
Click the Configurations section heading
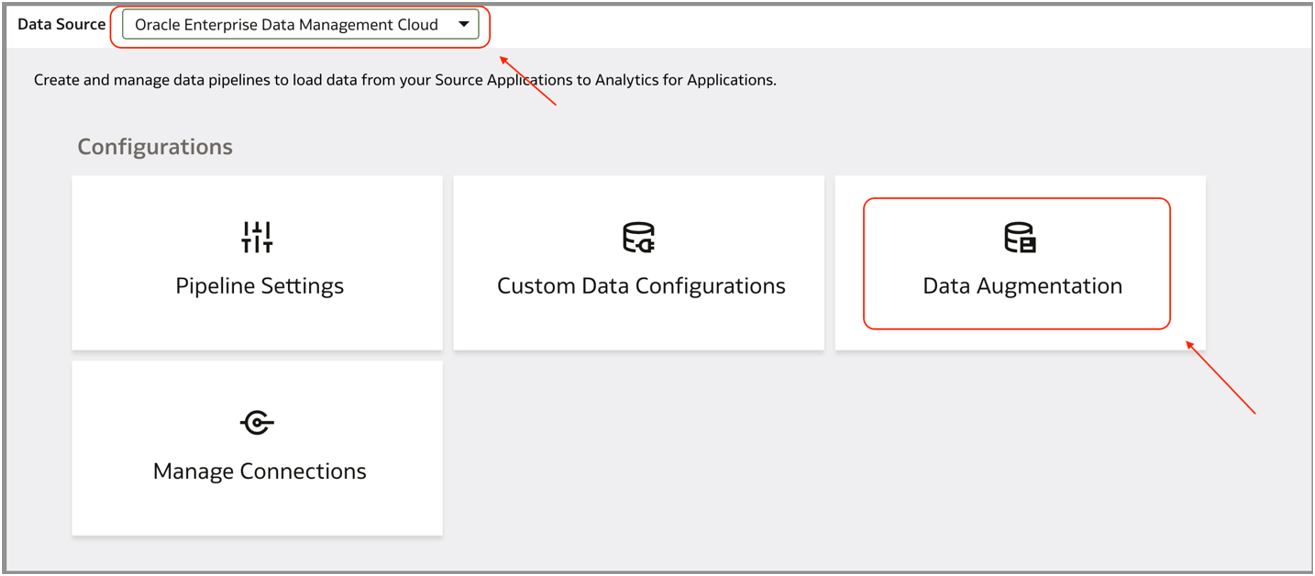pos(155,146)
